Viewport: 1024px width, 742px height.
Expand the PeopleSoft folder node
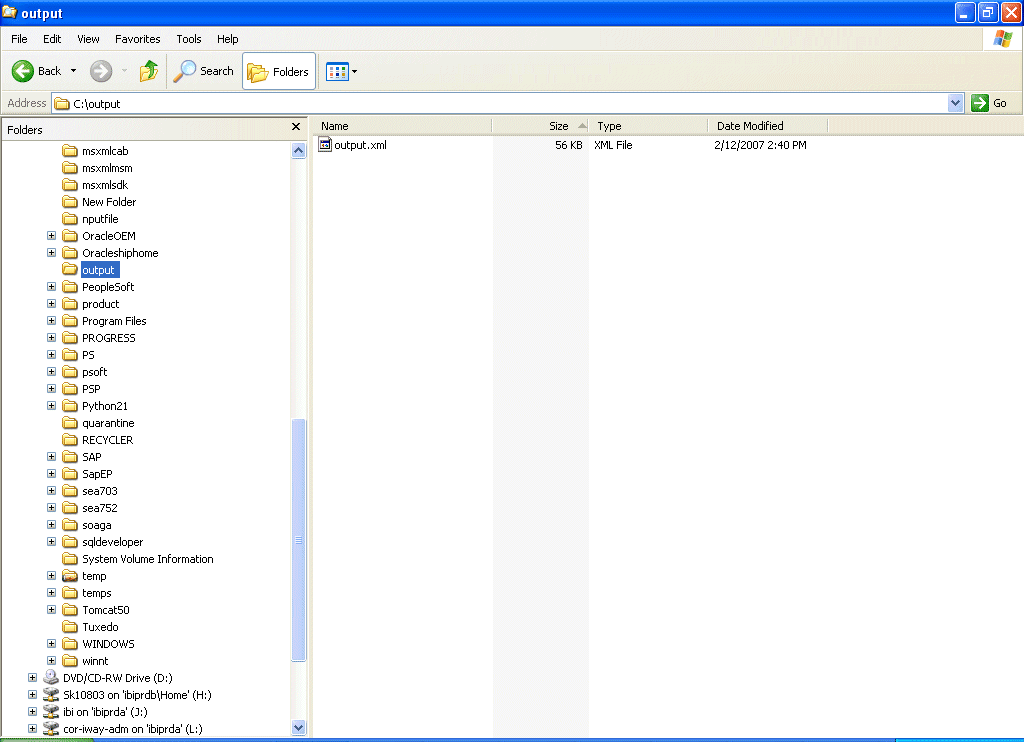(x=52, y=287)
